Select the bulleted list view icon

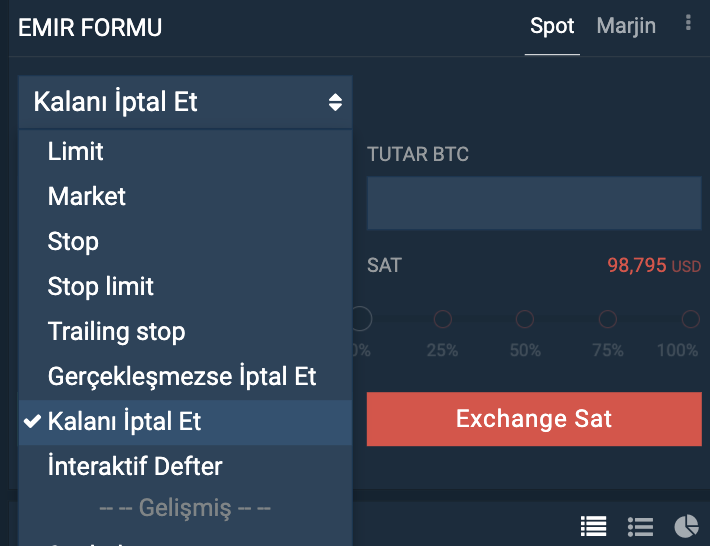coord(640,527)
